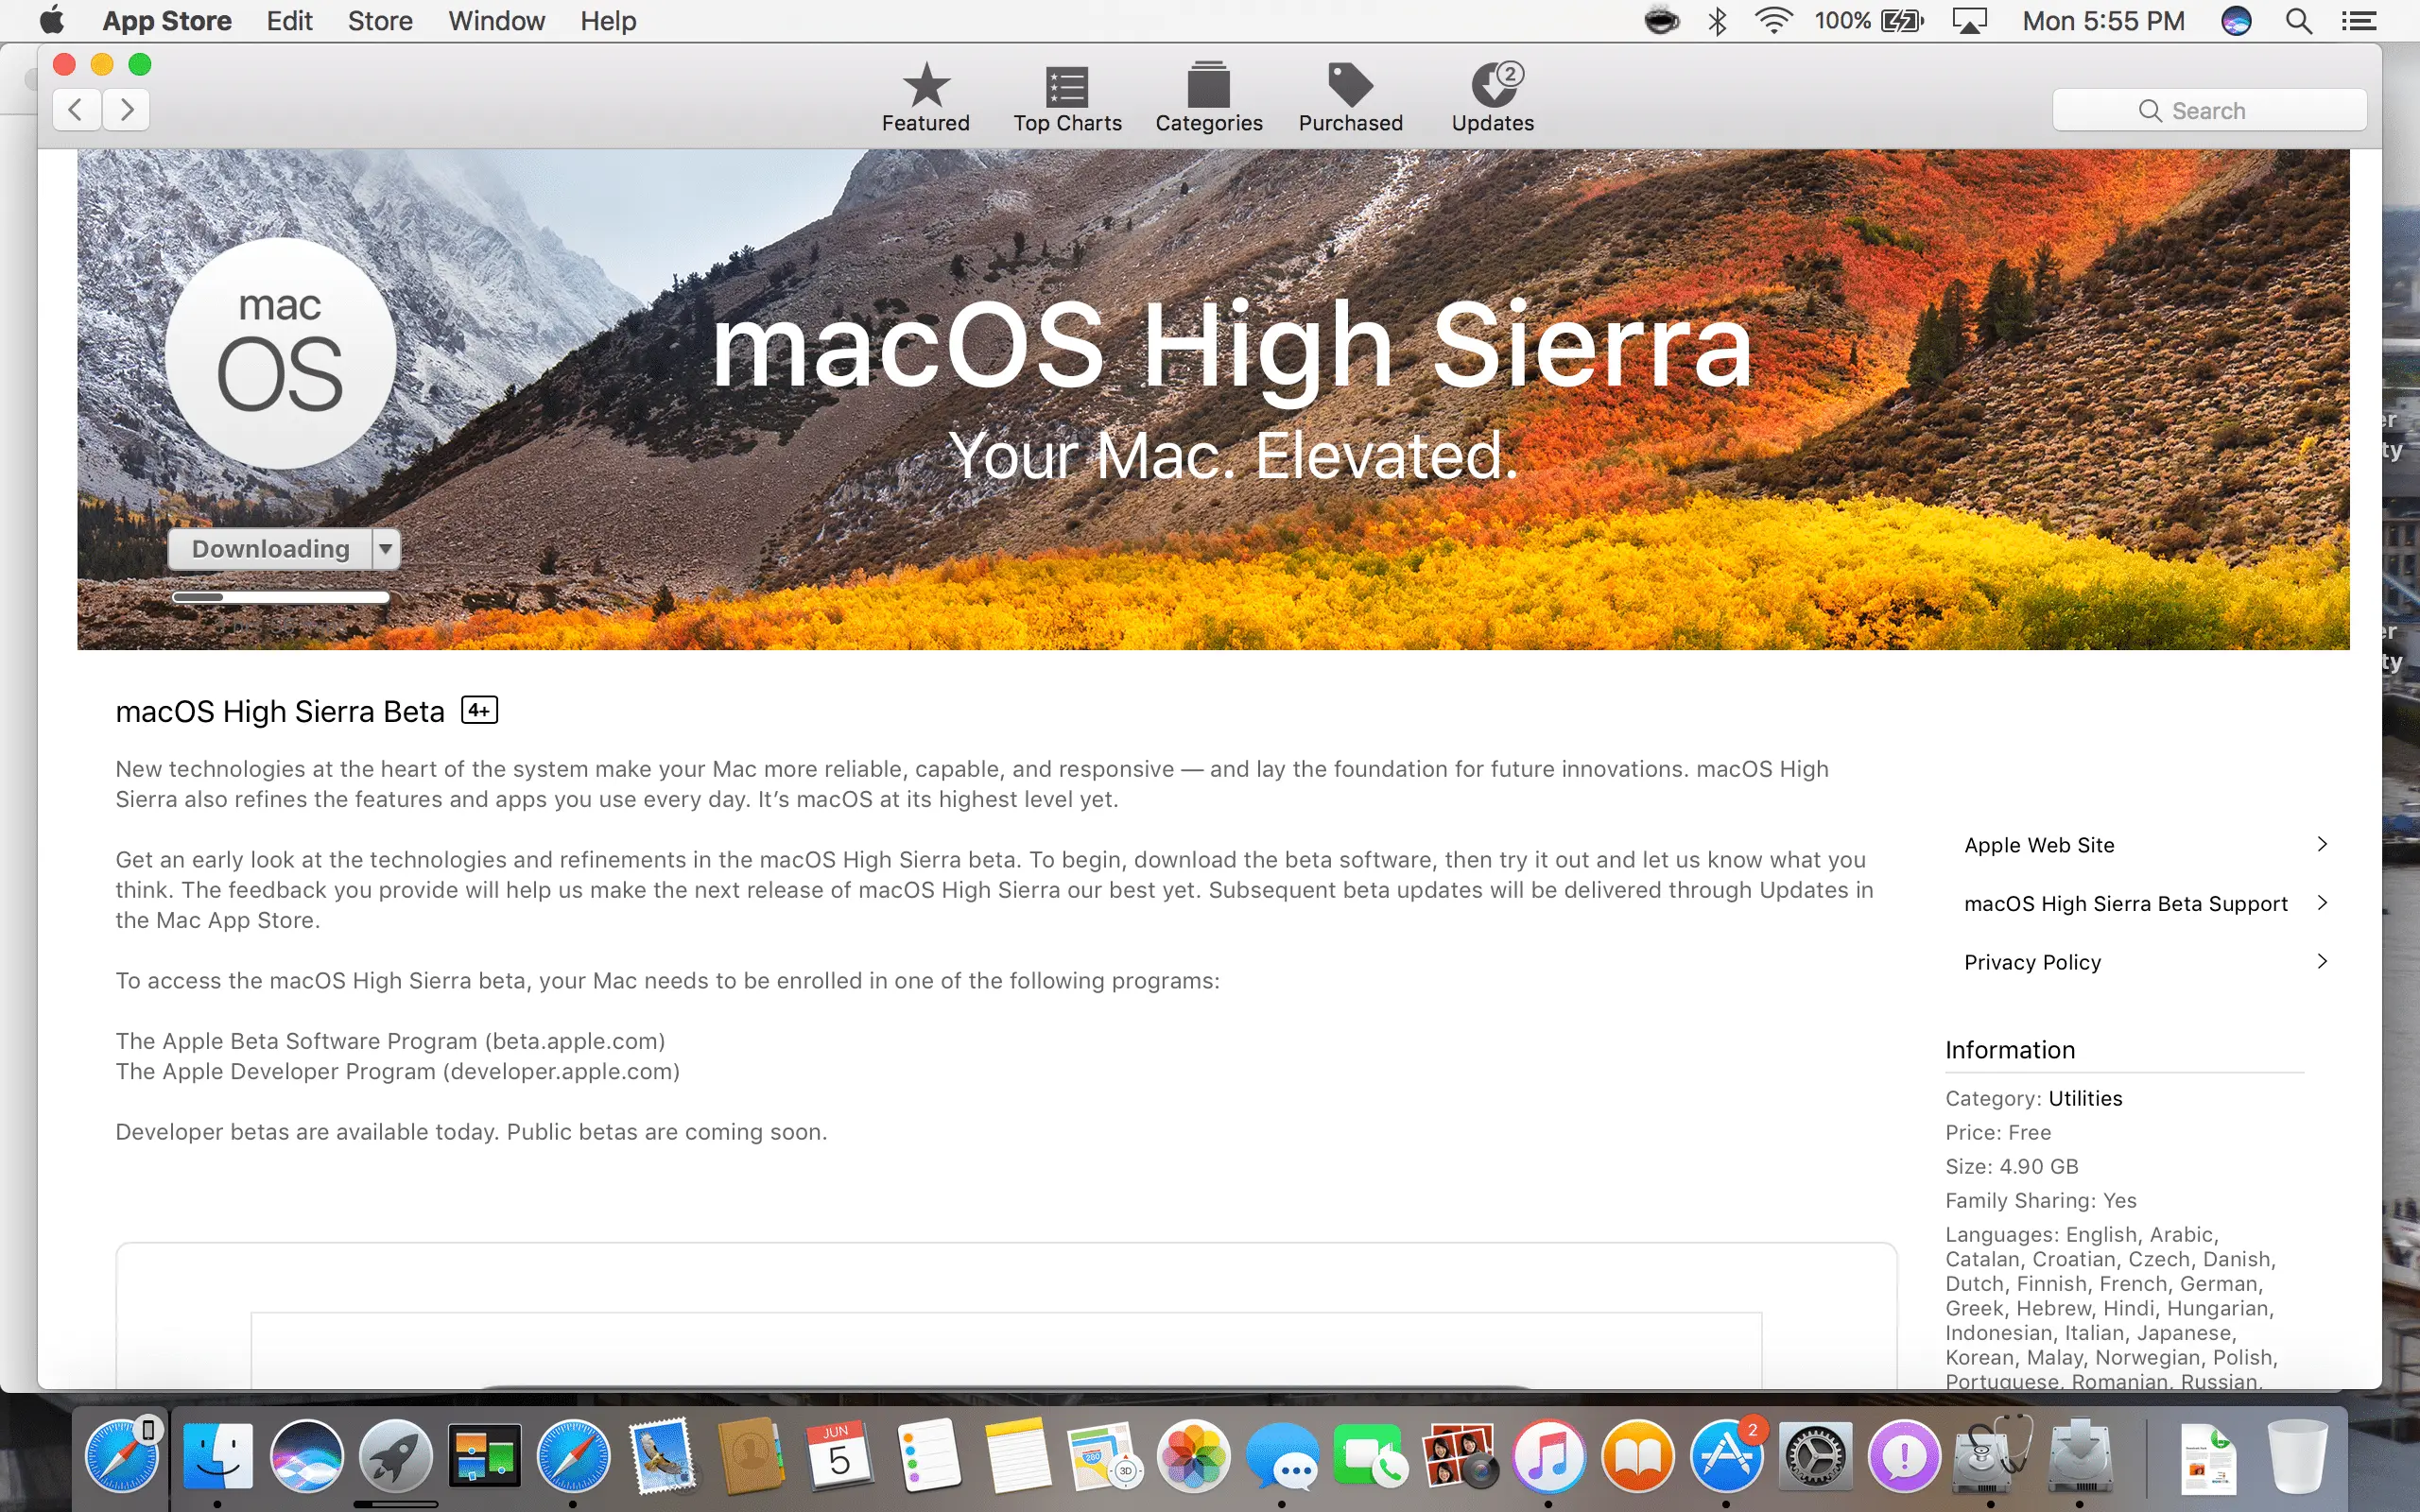Click chevron next to Apple Web Site

coord(2322,844)
